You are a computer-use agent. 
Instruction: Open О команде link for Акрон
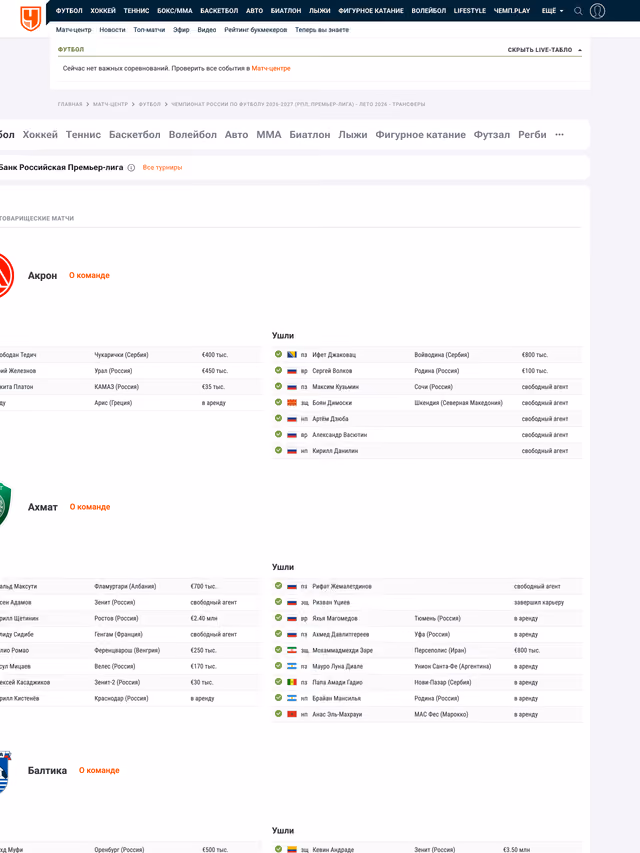[x=89, y=275]
